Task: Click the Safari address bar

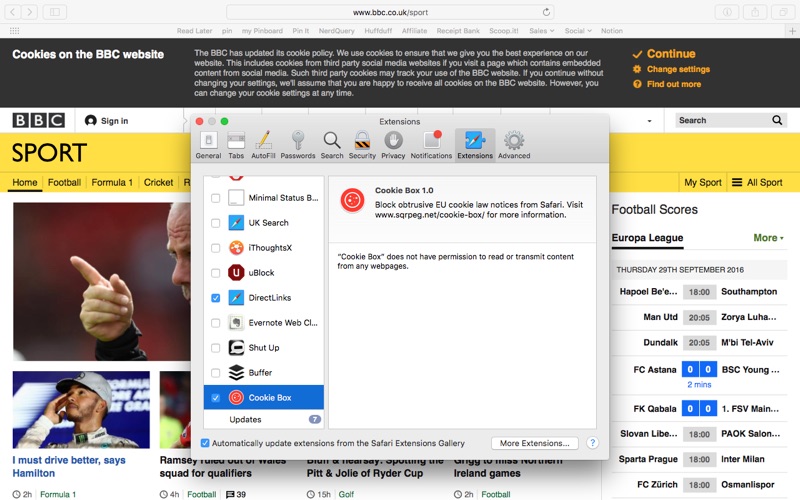Action: (x=390, y=12)
